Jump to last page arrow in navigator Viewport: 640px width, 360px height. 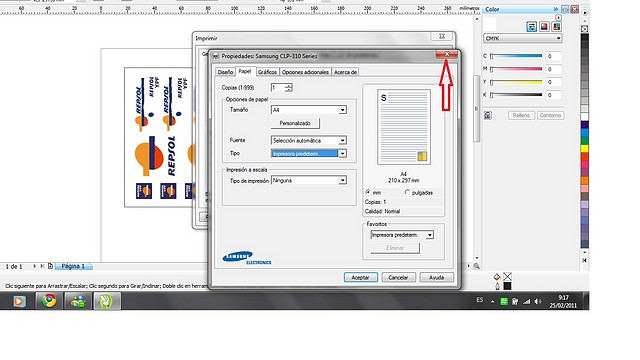click(42, 266)
